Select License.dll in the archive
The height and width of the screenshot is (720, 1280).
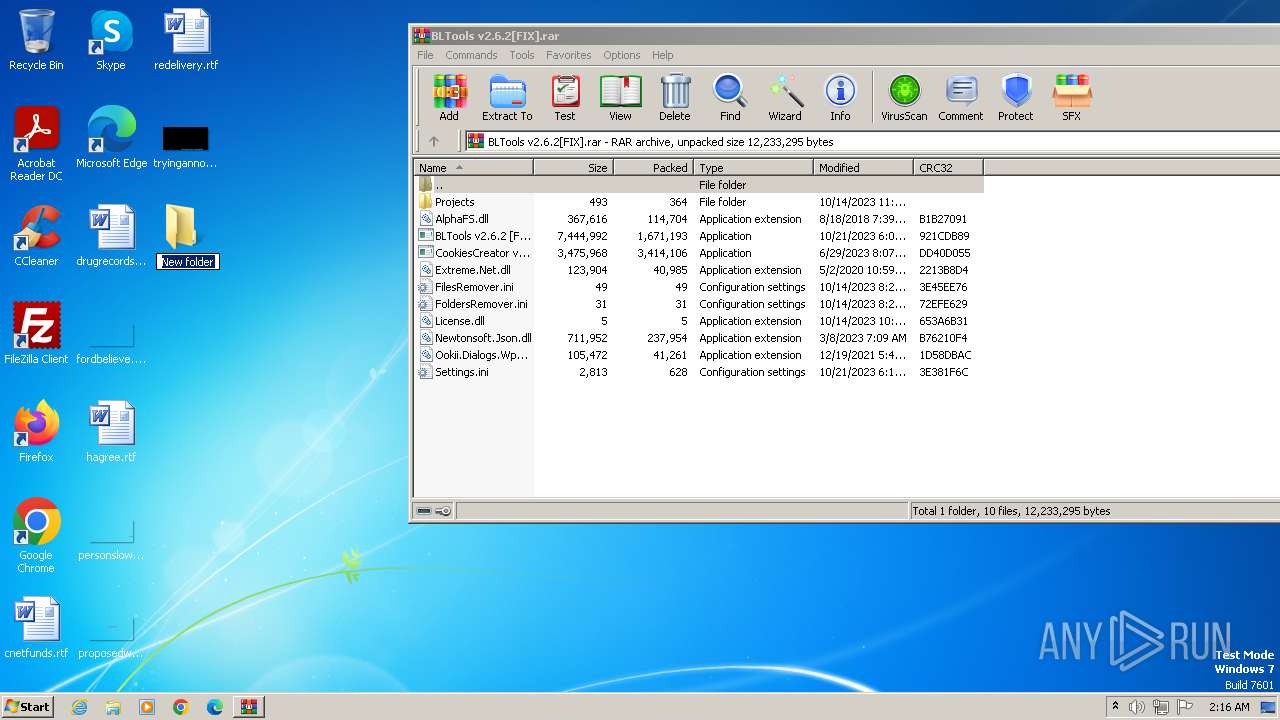[699, 321]
